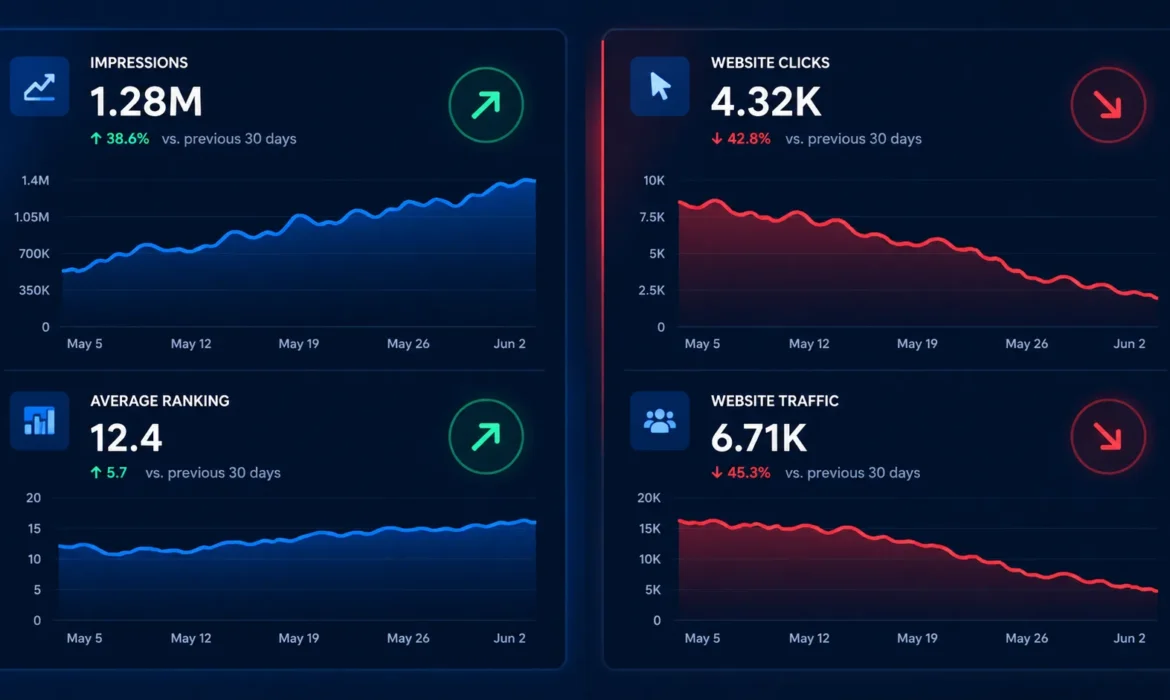1170x700 pixels.
Task: Click the 15K axis label on Website Traffic chart
Action: (x=649, y=528)
